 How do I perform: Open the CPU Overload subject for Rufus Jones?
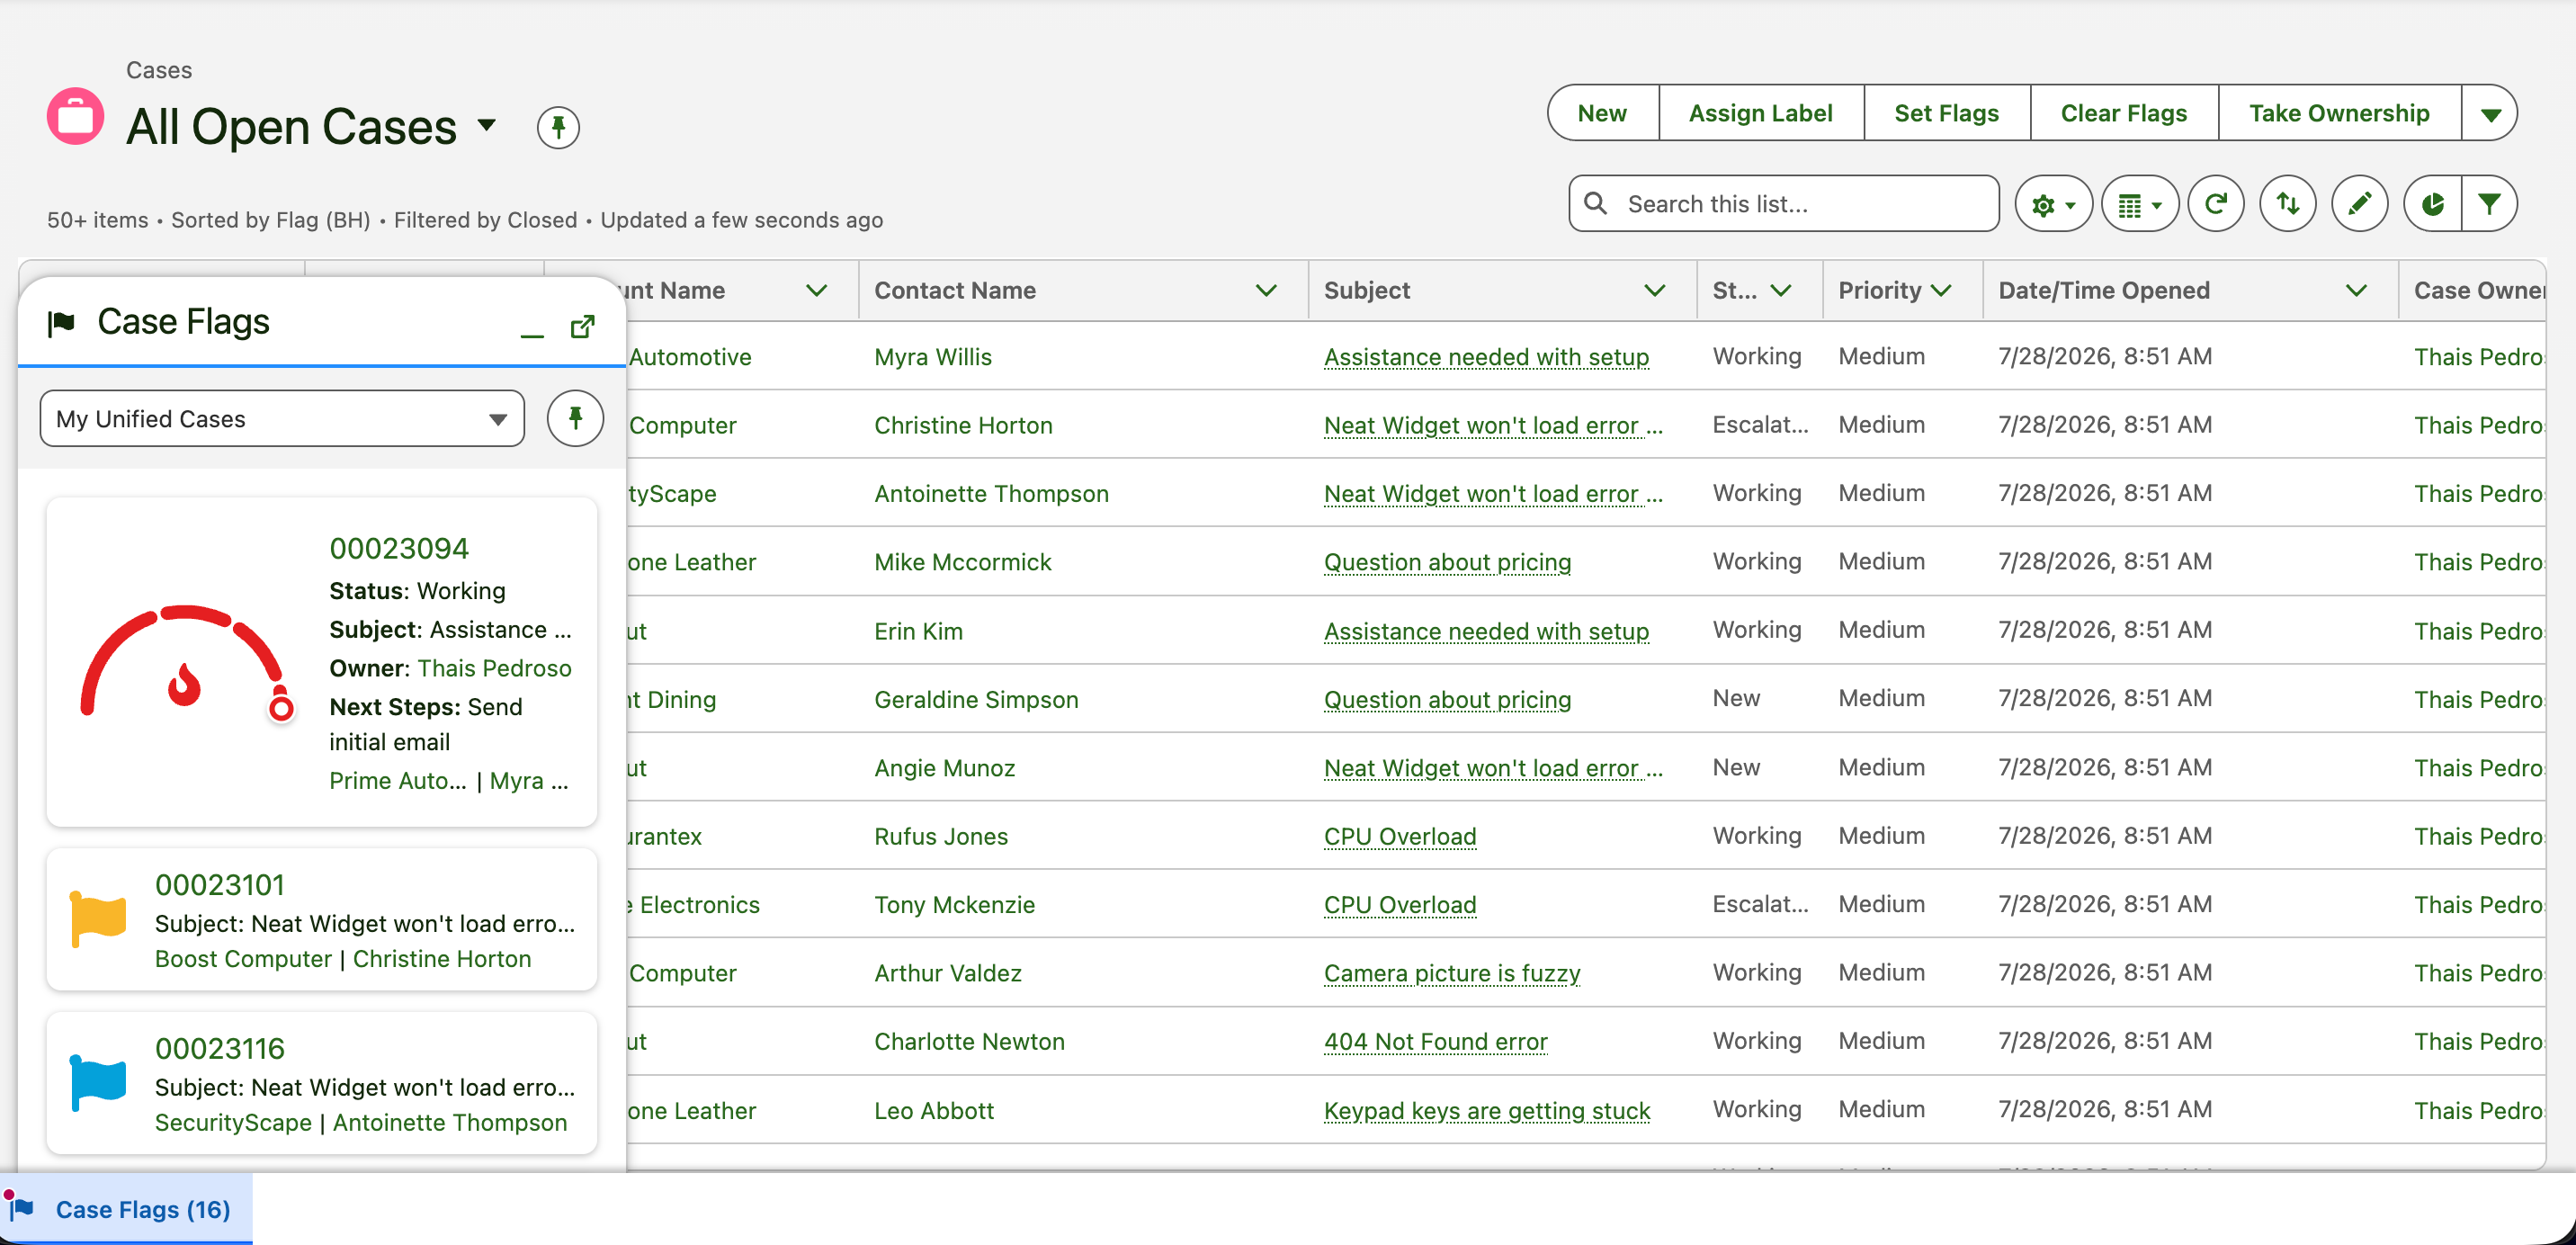pyautogui.click(x=1400, y=836)
